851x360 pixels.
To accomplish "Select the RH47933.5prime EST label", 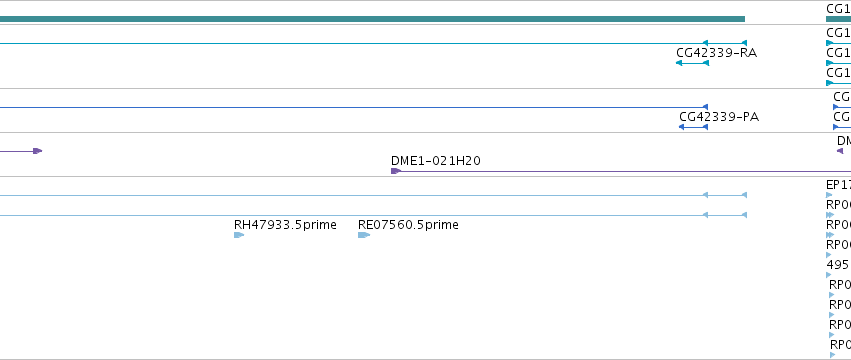I will [x=285, y=225].
